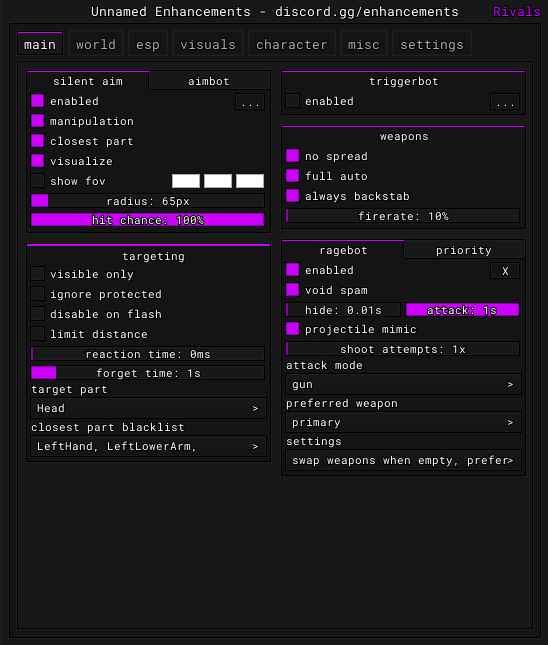Viewport: 548px width, 645px height.
Task: Open the triggerbot '...' keybind button
Action: point(505,102)
